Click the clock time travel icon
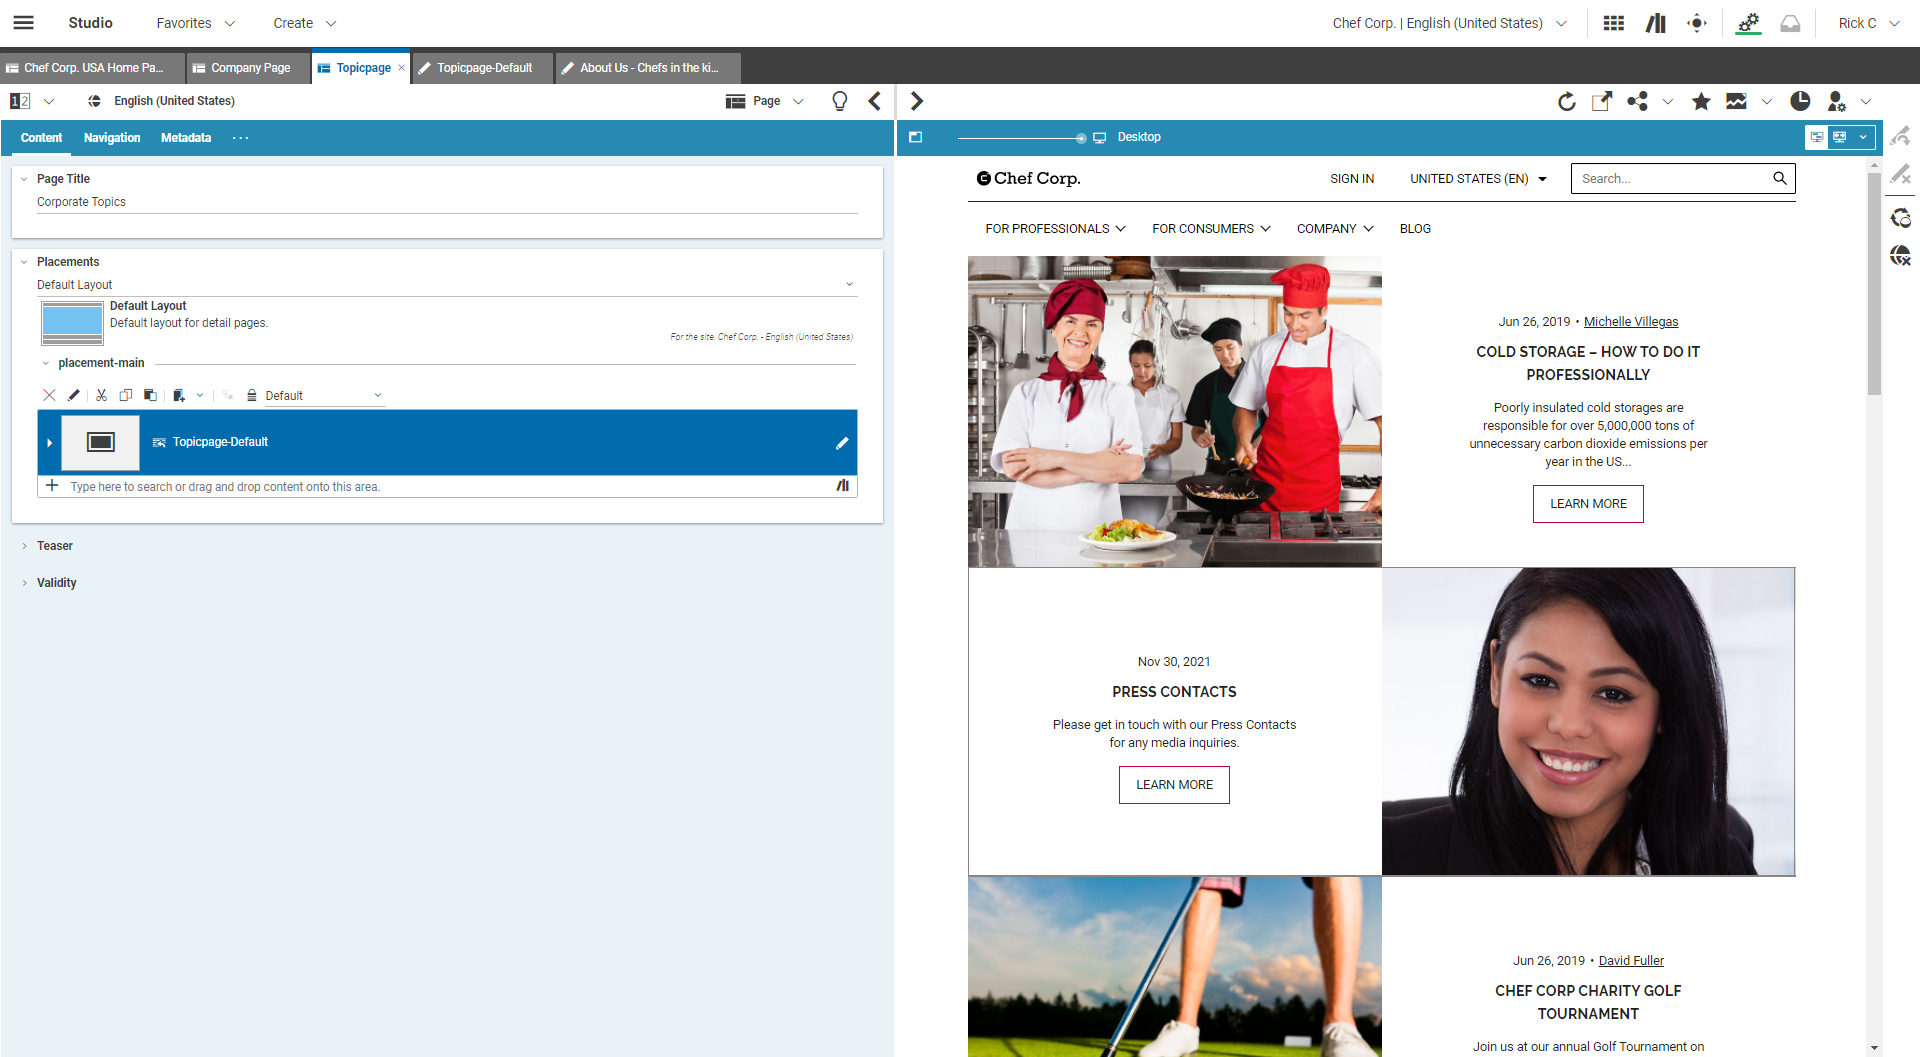Image resolution: width=1920 pixels, height=1057 pixels. pyautogui.click(x=1800, y=101)
